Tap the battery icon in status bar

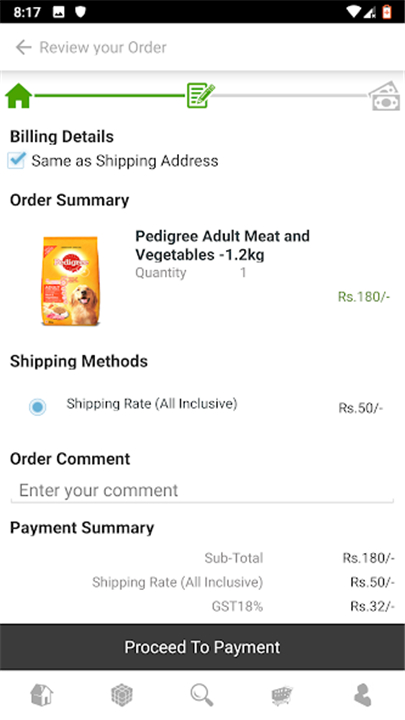click(387, 11)
